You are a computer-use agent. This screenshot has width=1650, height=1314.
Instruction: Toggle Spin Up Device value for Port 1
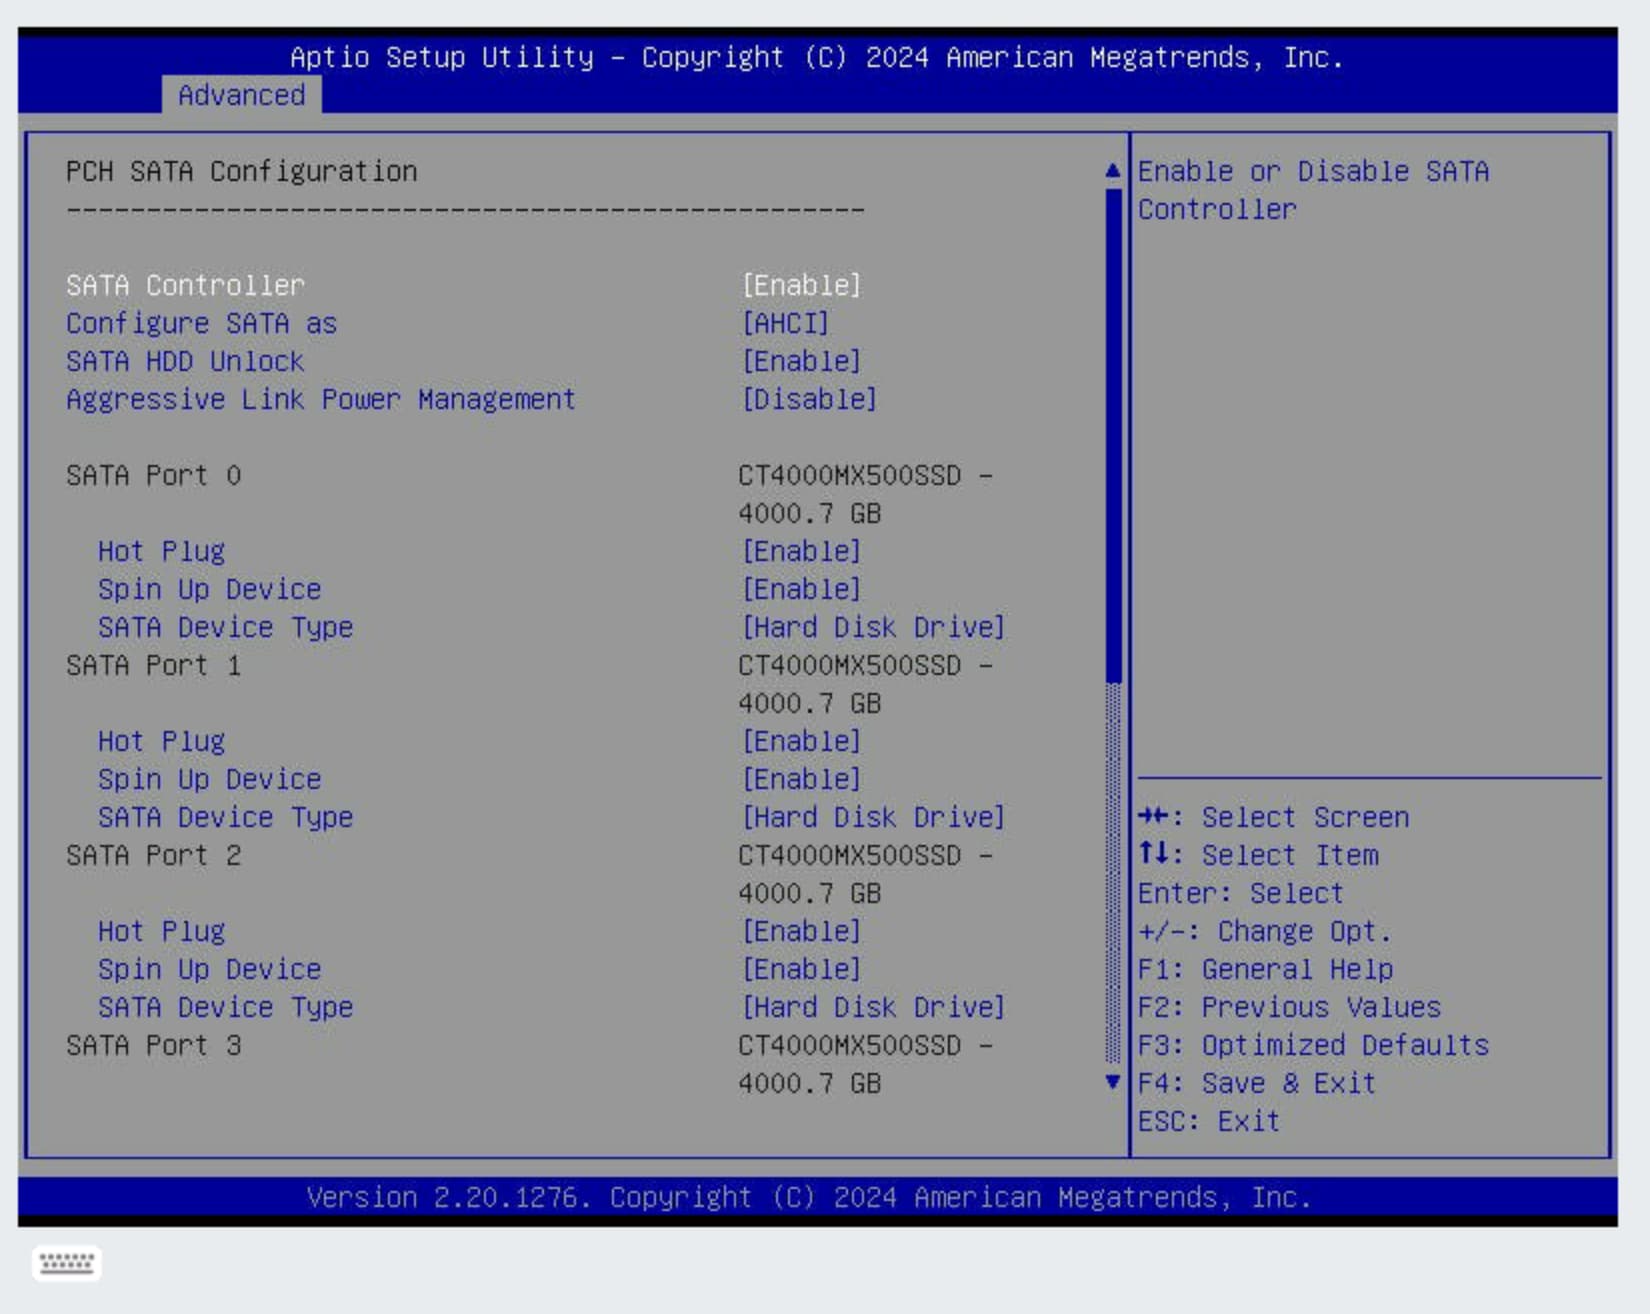click(x=801, y=779)
